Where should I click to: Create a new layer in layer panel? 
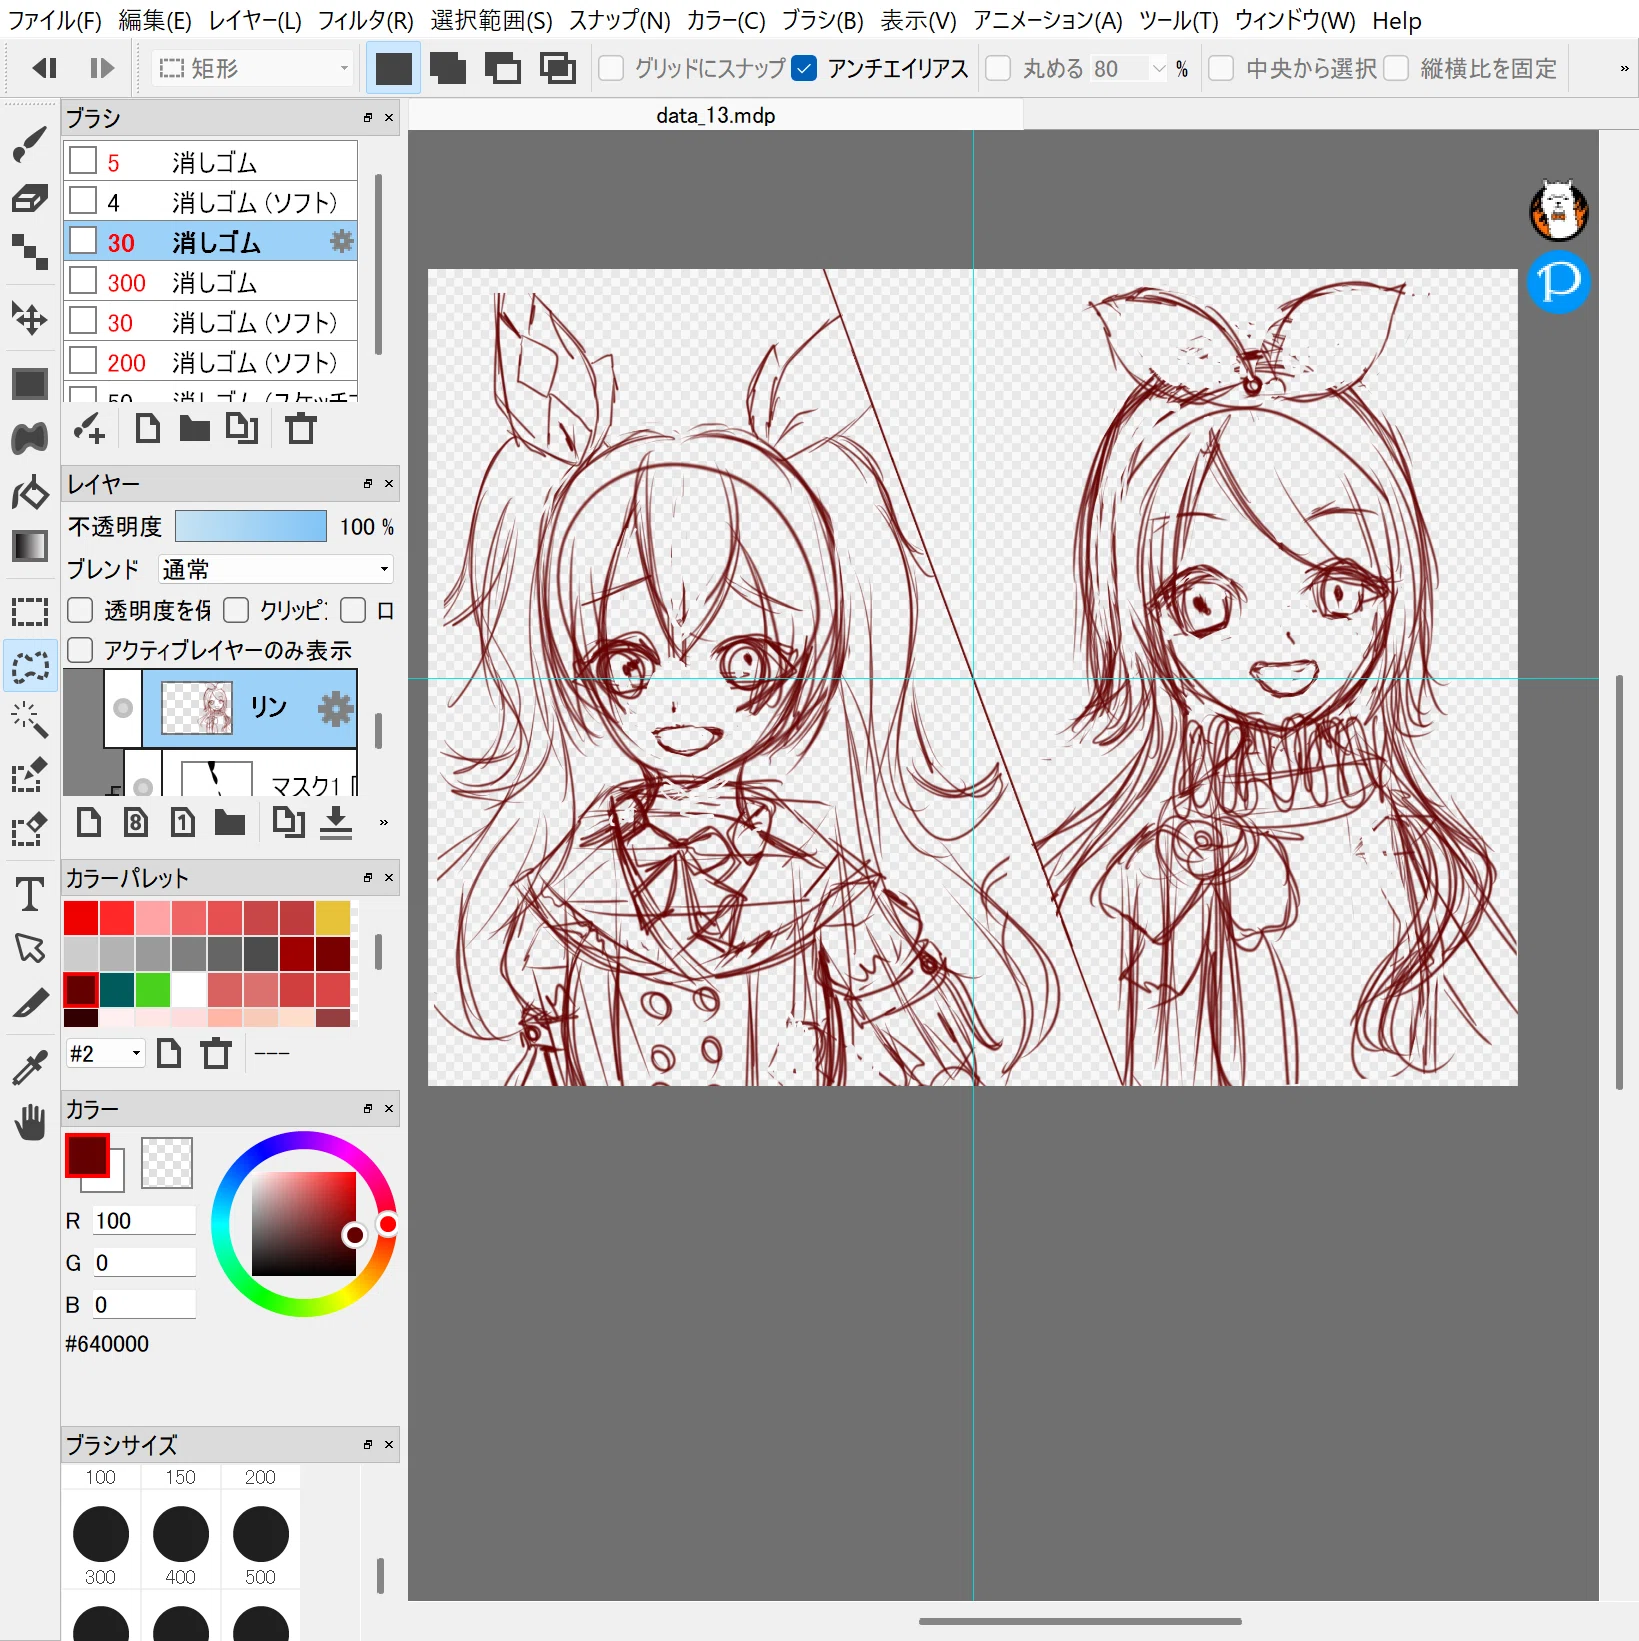88,823
